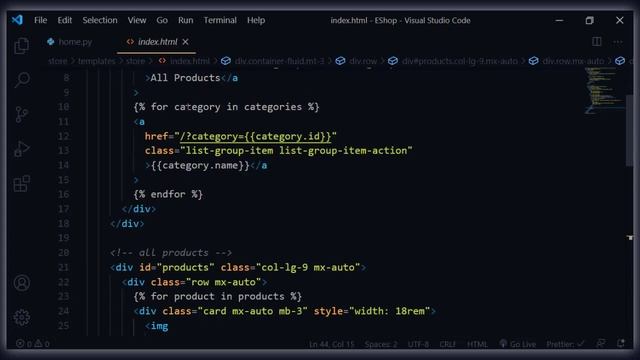Open the Manage gear icon
This screenshot has width=640, height=360.
tap(22, 317)
